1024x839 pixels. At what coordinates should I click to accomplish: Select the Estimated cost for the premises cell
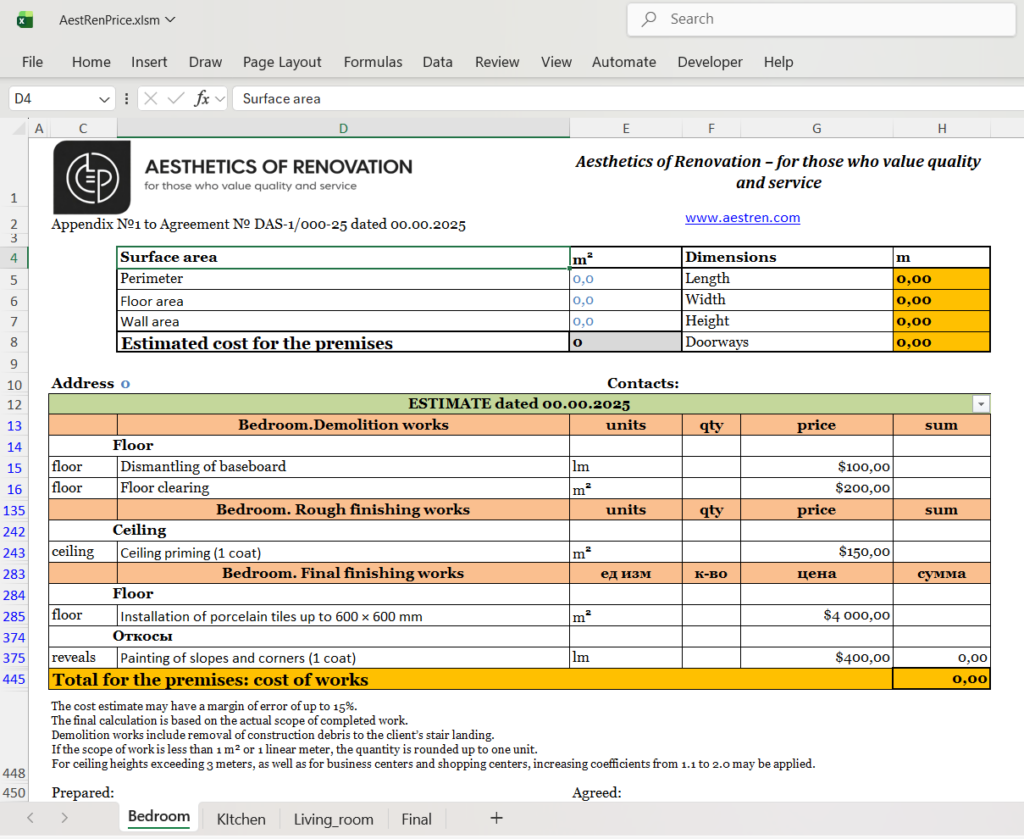(x=344, y=342)
